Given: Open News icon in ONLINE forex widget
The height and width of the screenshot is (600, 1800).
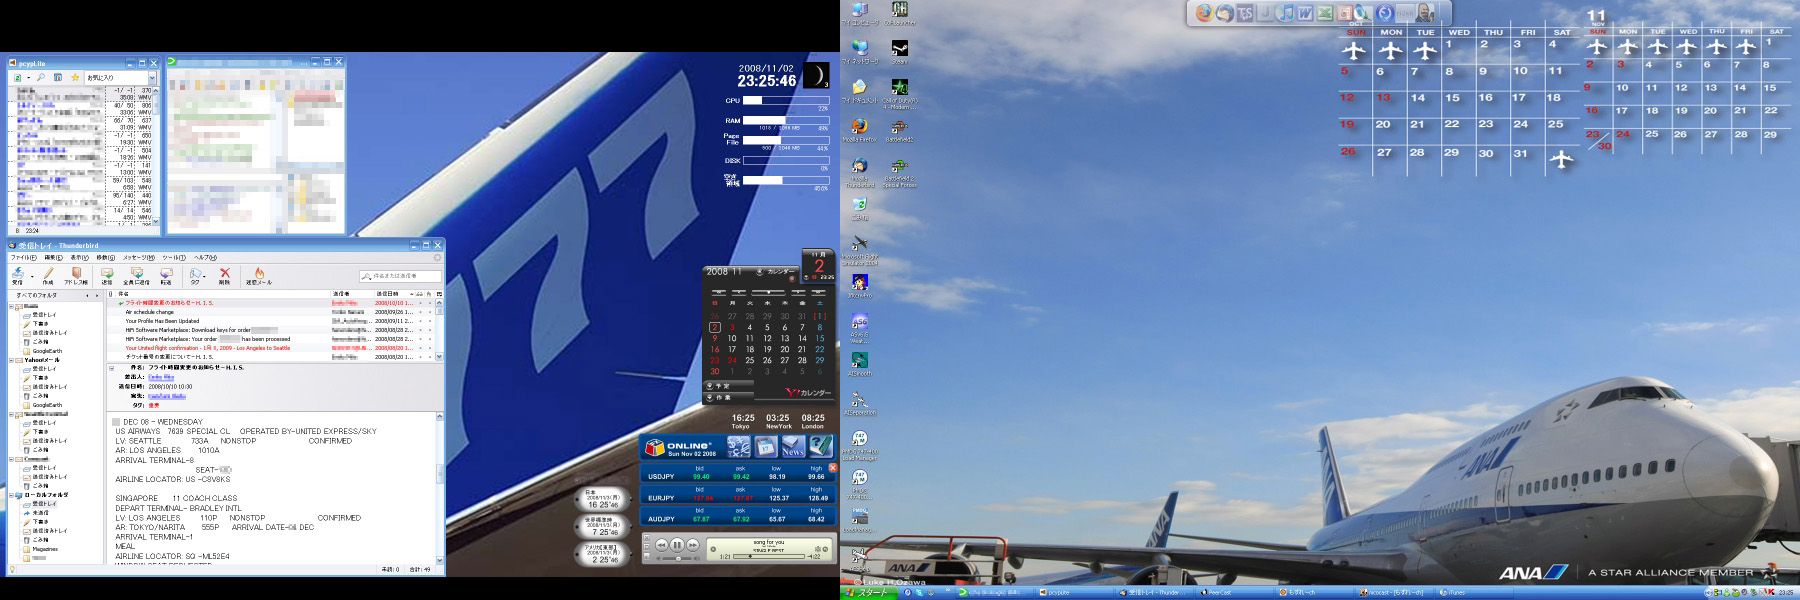Looking at the screenshot, I should point(793,447).
